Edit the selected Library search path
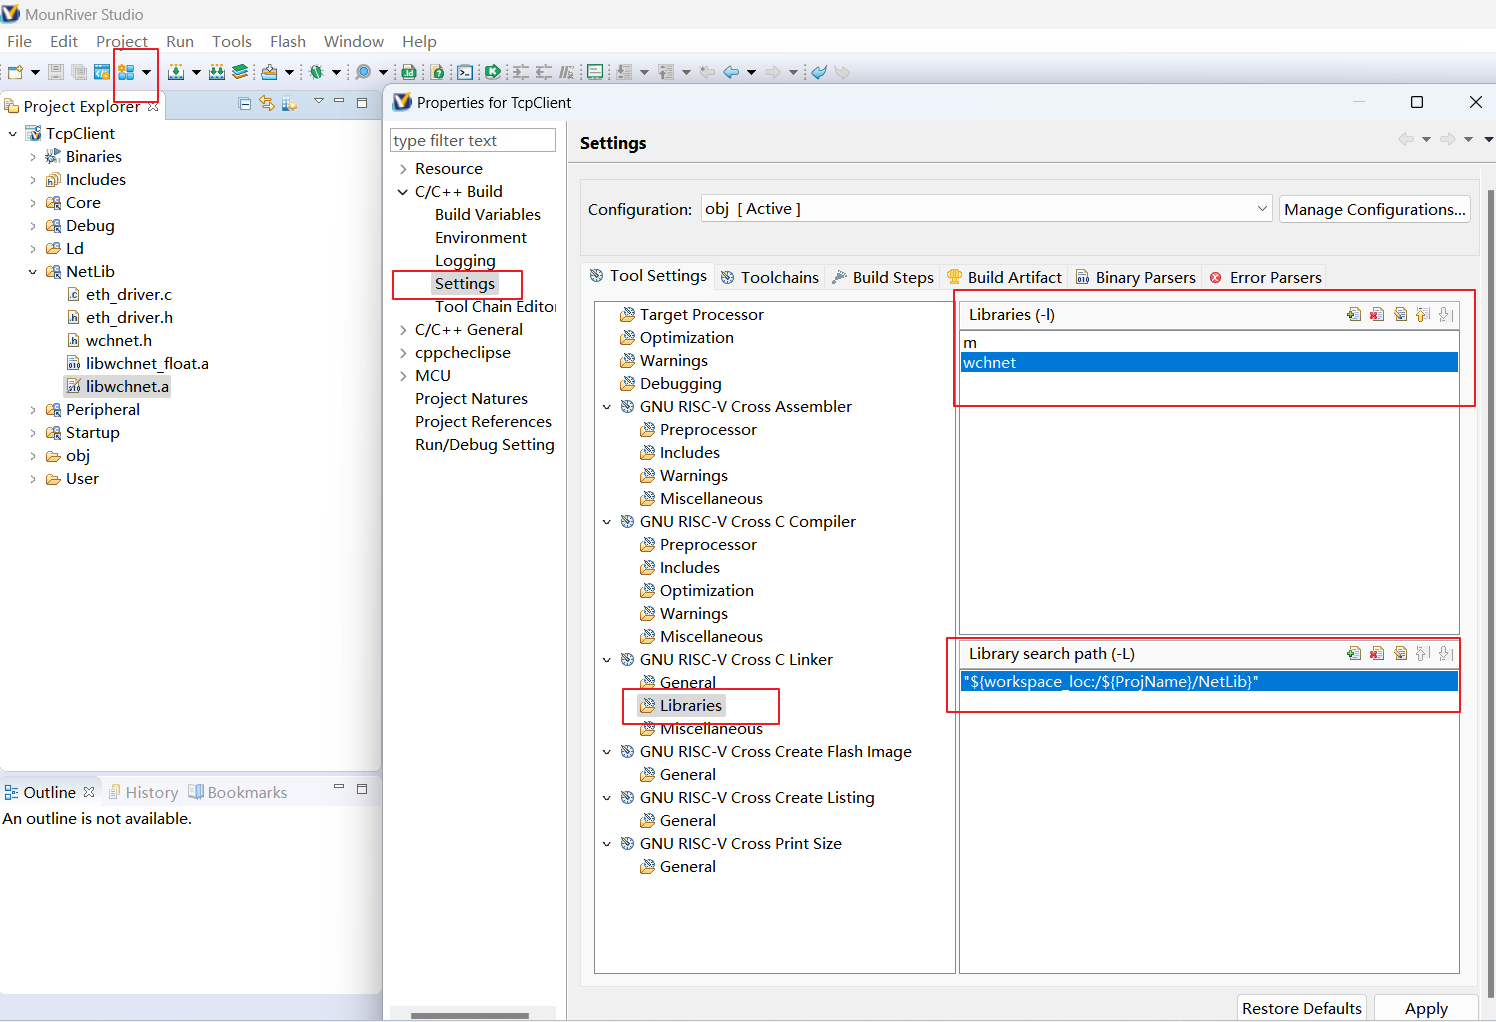1496x1022 pixels. 1400,653
